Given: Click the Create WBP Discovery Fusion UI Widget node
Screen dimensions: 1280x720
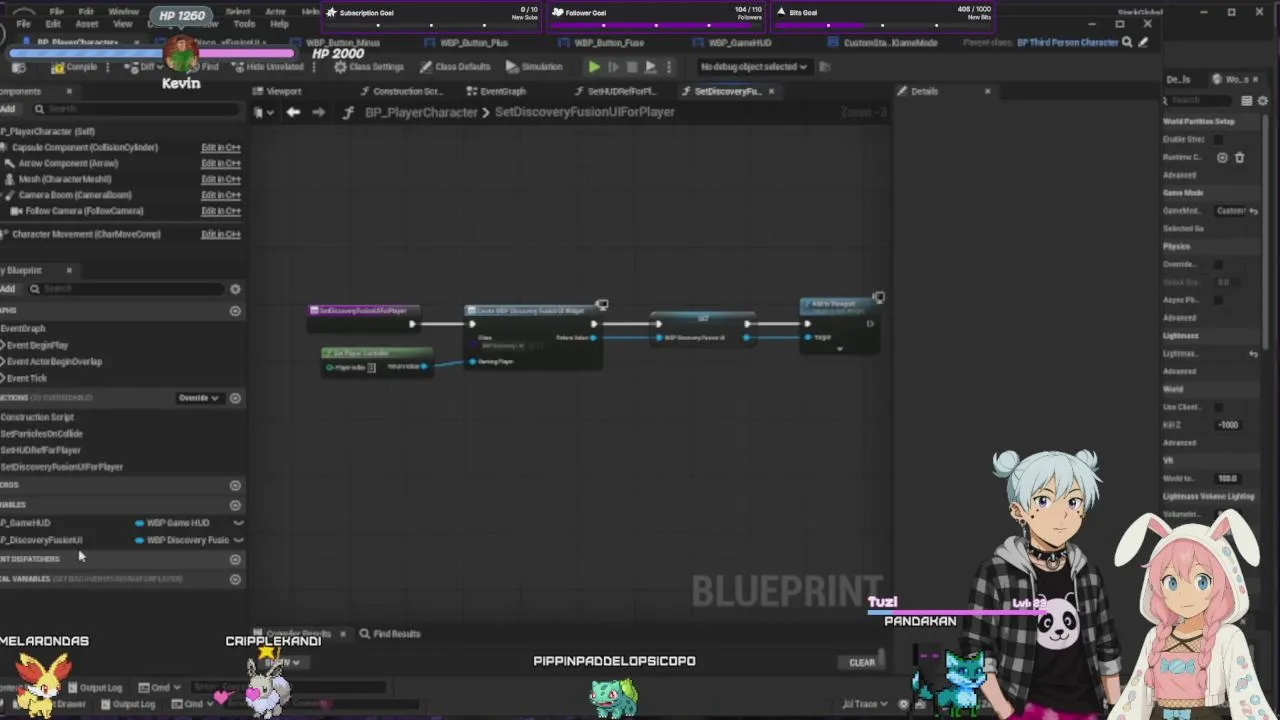Looking at the screenshot, I should tap(533, 337).
